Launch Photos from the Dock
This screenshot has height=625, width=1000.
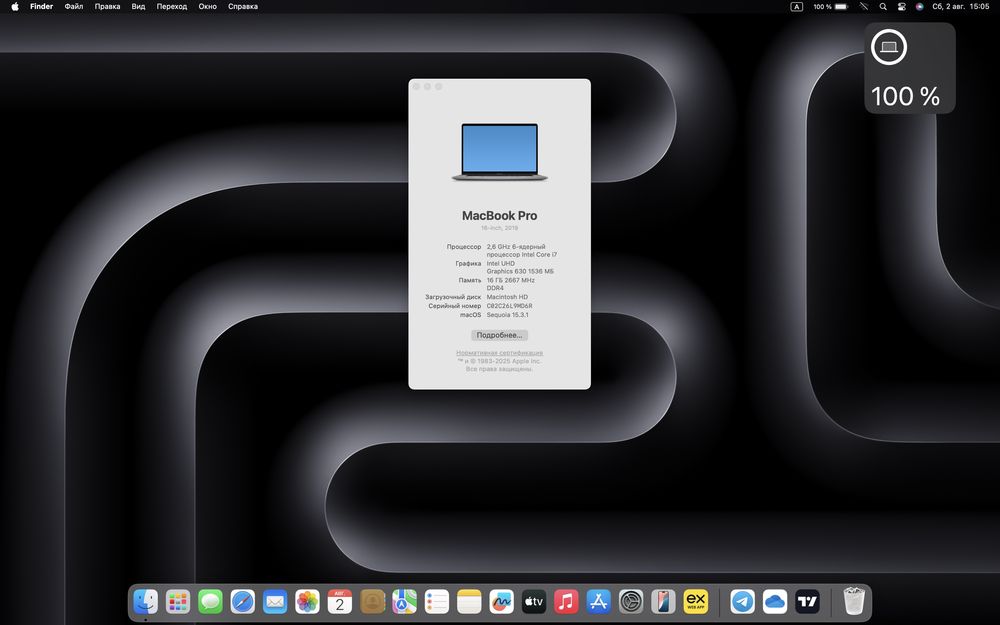(x=307, y=601)
